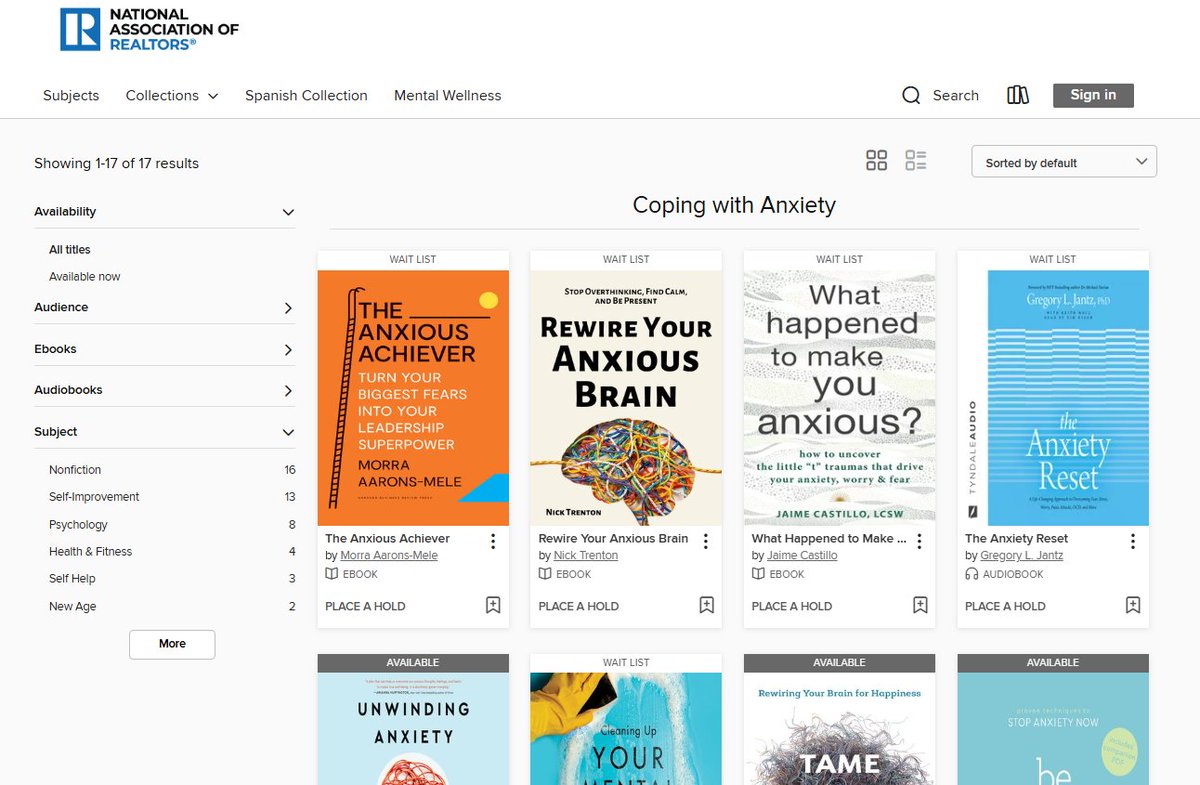This screenshot has width=1200, height=785.
Task: Click the National Association of Realtors logo
Action: (x=149, y=29)
